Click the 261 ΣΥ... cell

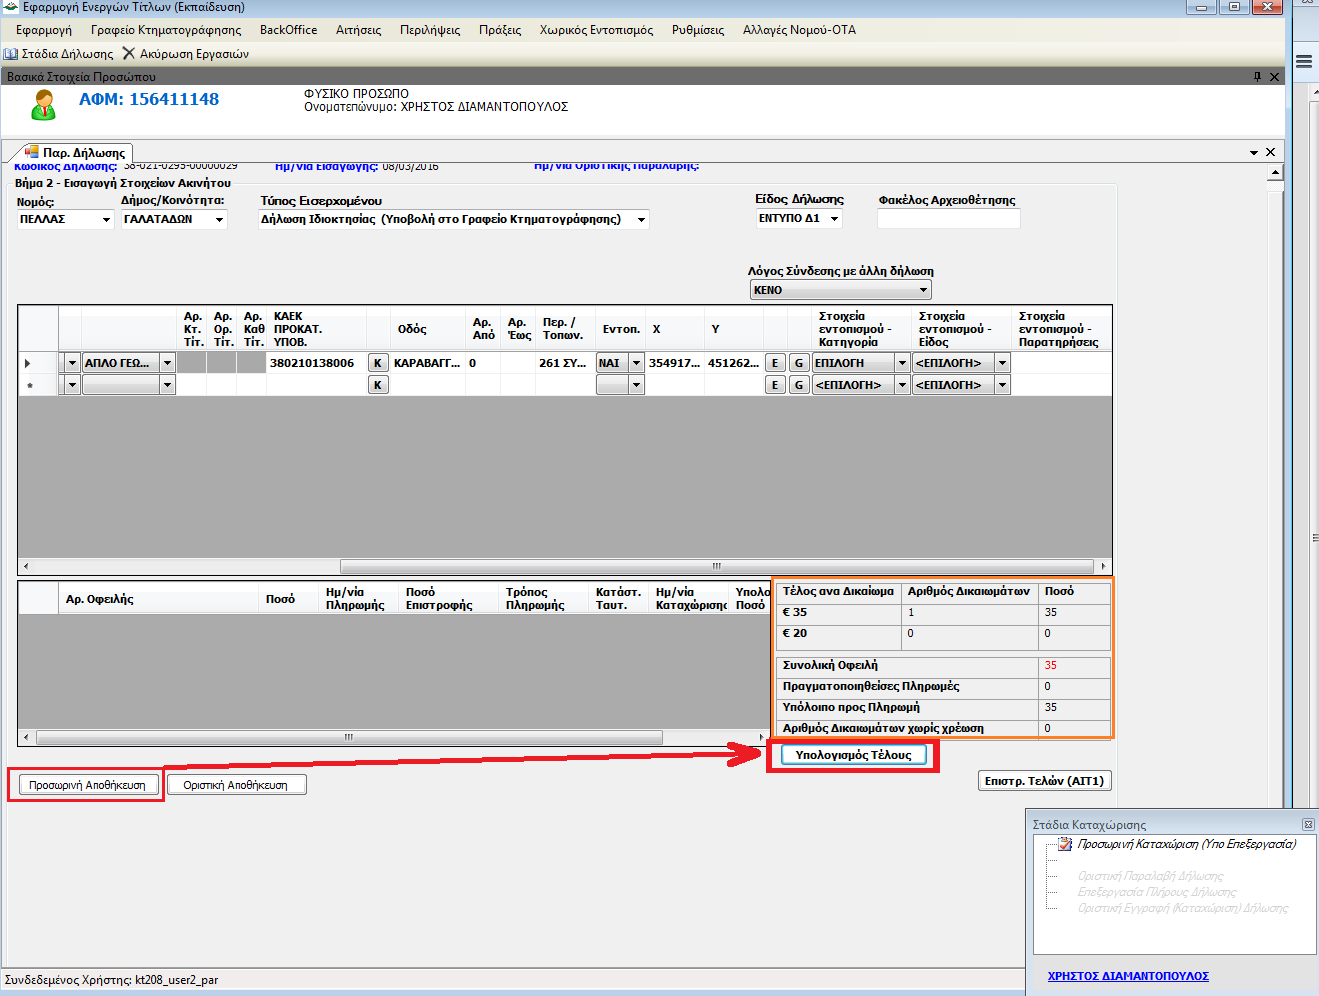(563, 363)
